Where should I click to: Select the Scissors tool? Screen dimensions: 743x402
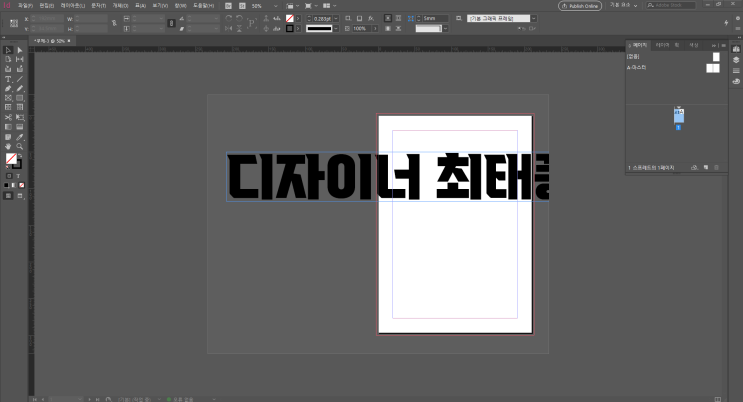point(8,117)
